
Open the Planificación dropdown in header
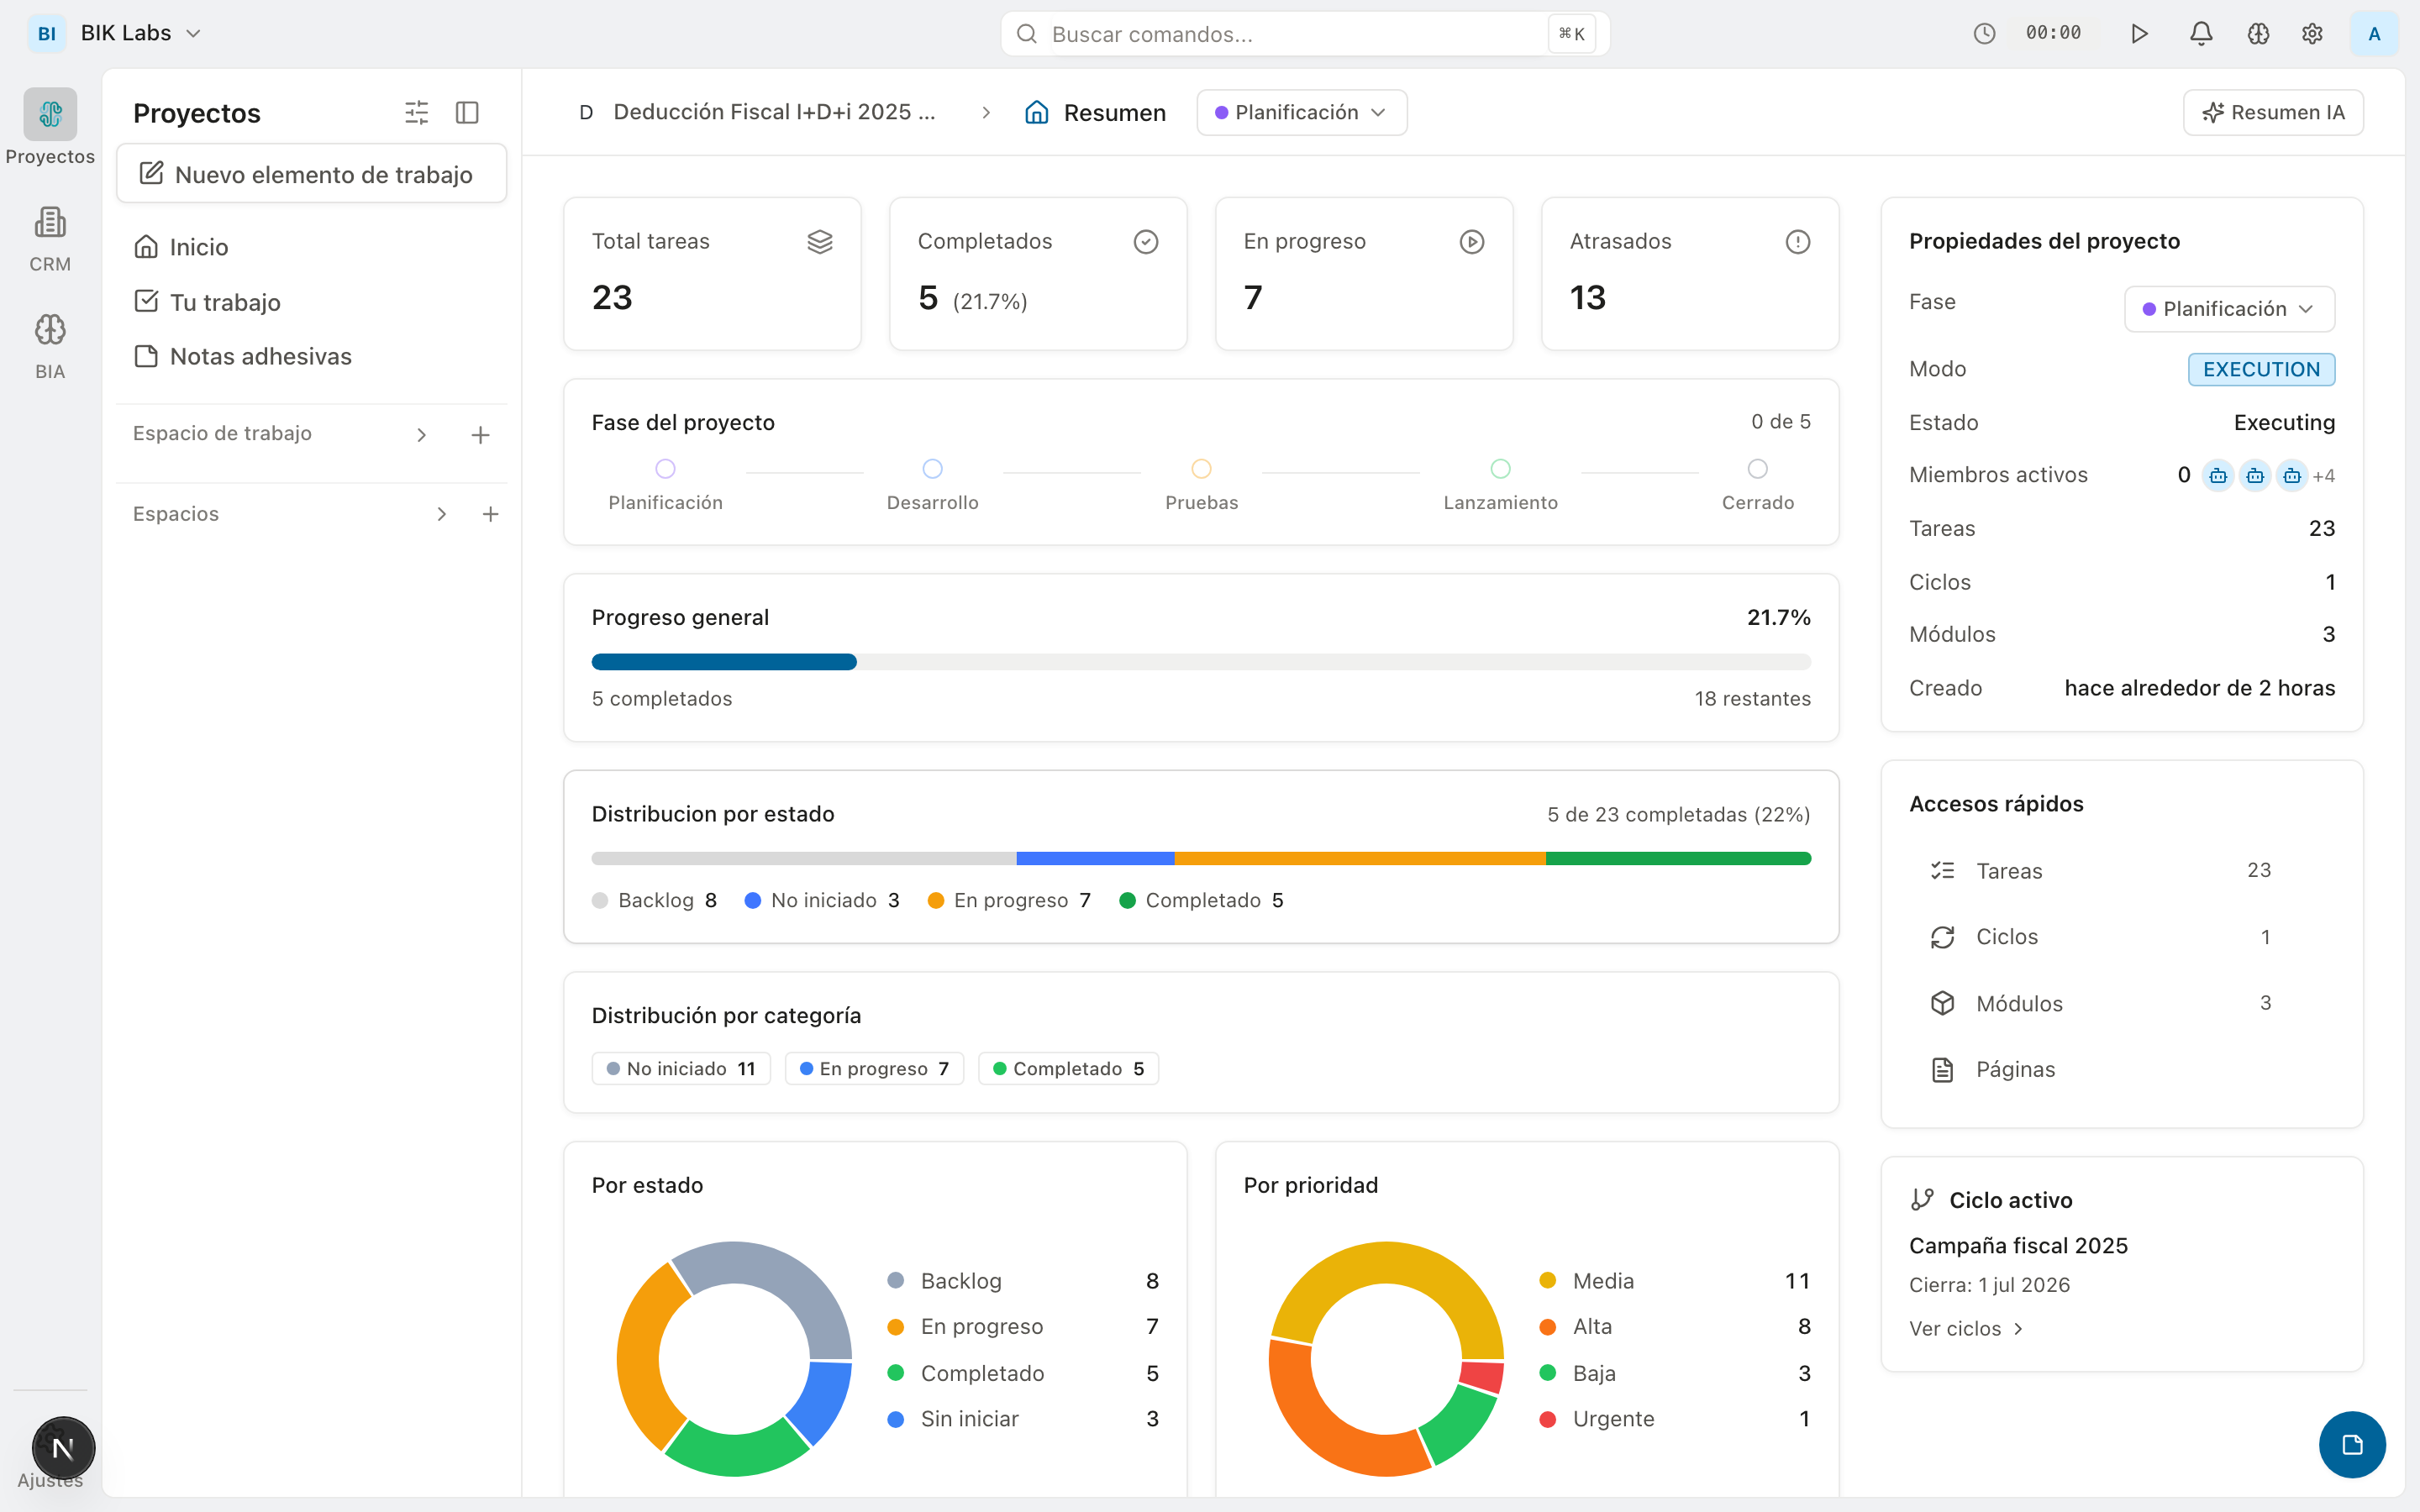pos(1301,113)
